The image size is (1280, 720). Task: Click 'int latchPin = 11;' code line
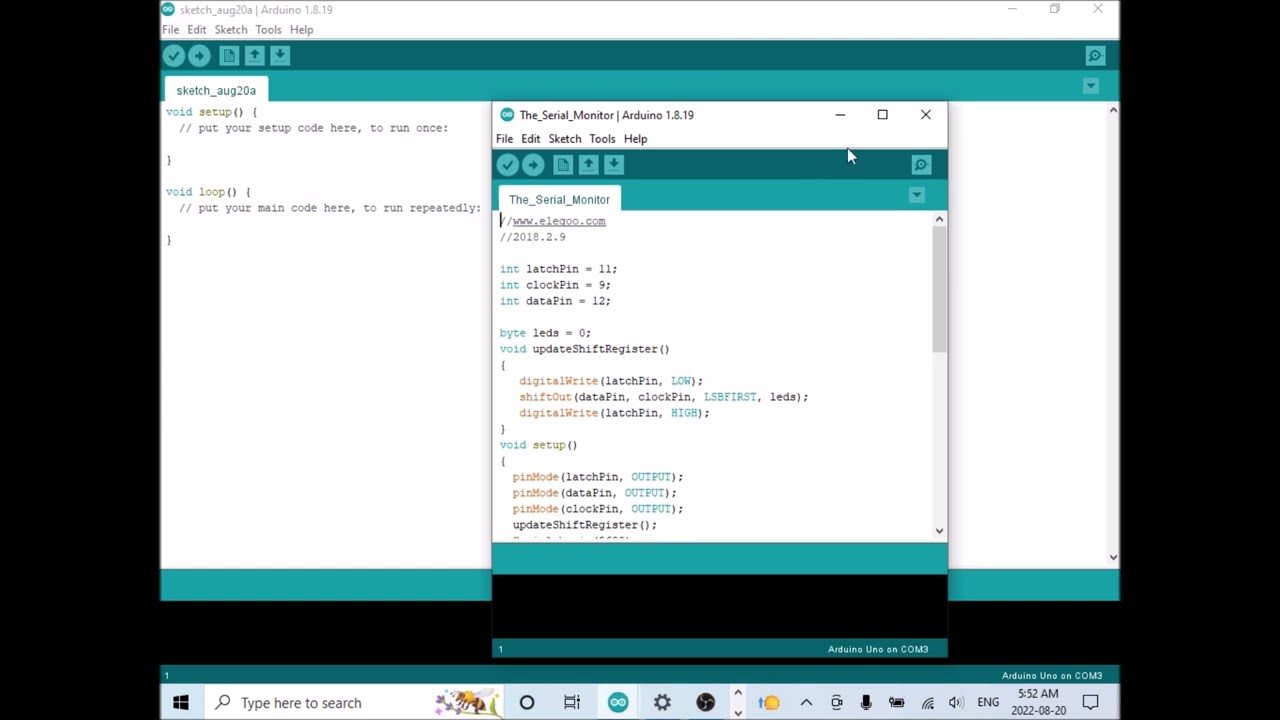coord(558,269)
